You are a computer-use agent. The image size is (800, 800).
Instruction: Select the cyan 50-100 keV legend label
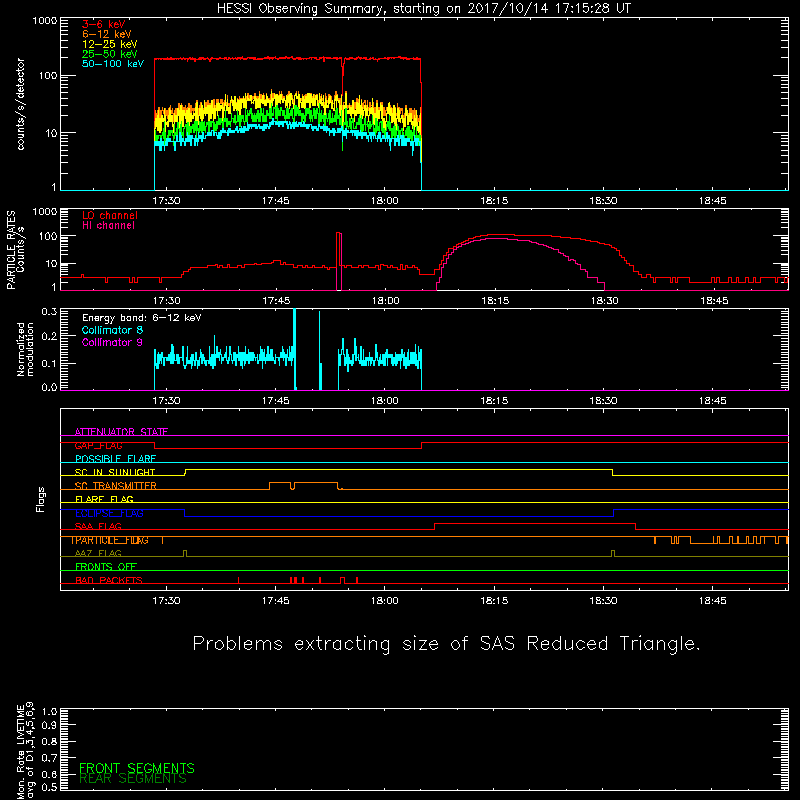tap(113, 64)
